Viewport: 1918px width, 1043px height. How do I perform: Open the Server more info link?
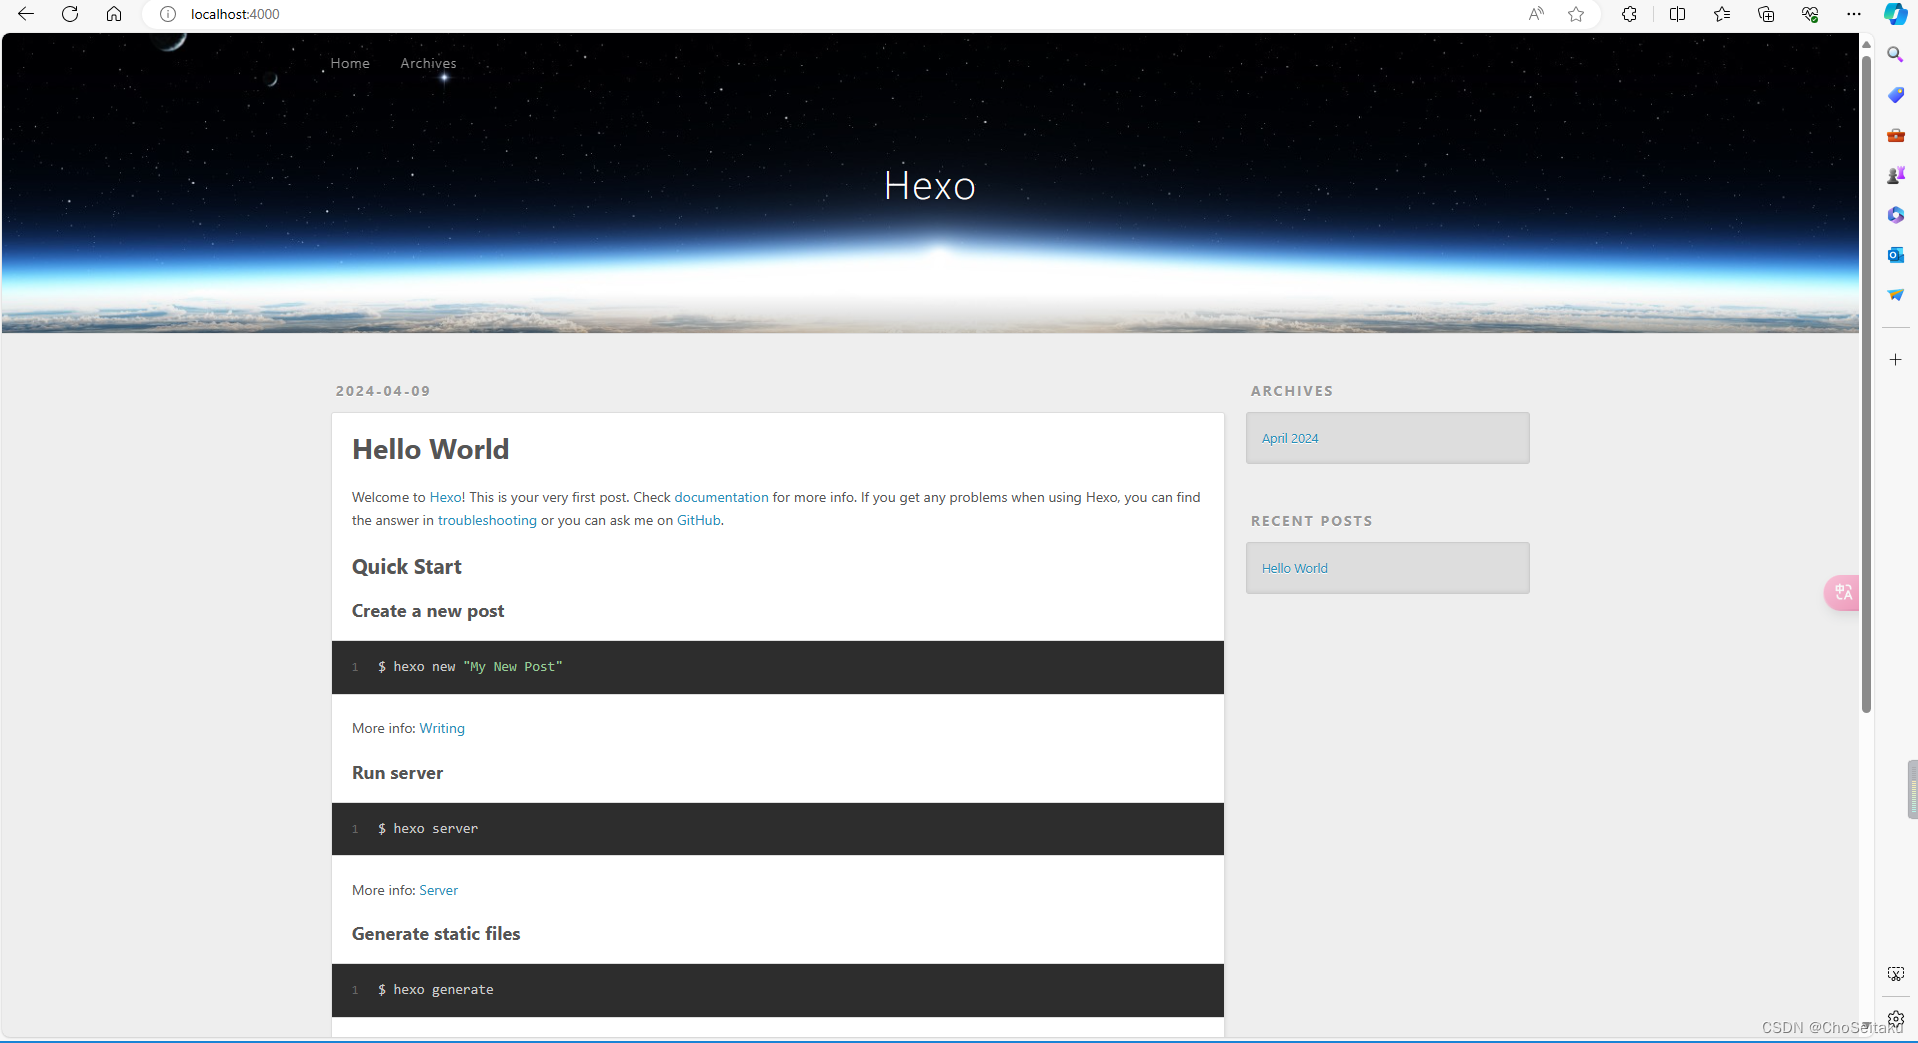pyautogui.click(x=438, y=890)
